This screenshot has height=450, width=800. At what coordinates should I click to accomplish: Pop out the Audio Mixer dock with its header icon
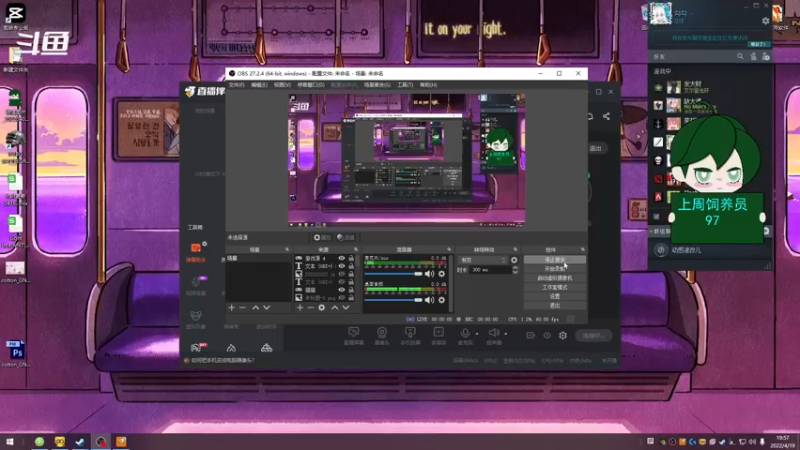click(449, 249)
